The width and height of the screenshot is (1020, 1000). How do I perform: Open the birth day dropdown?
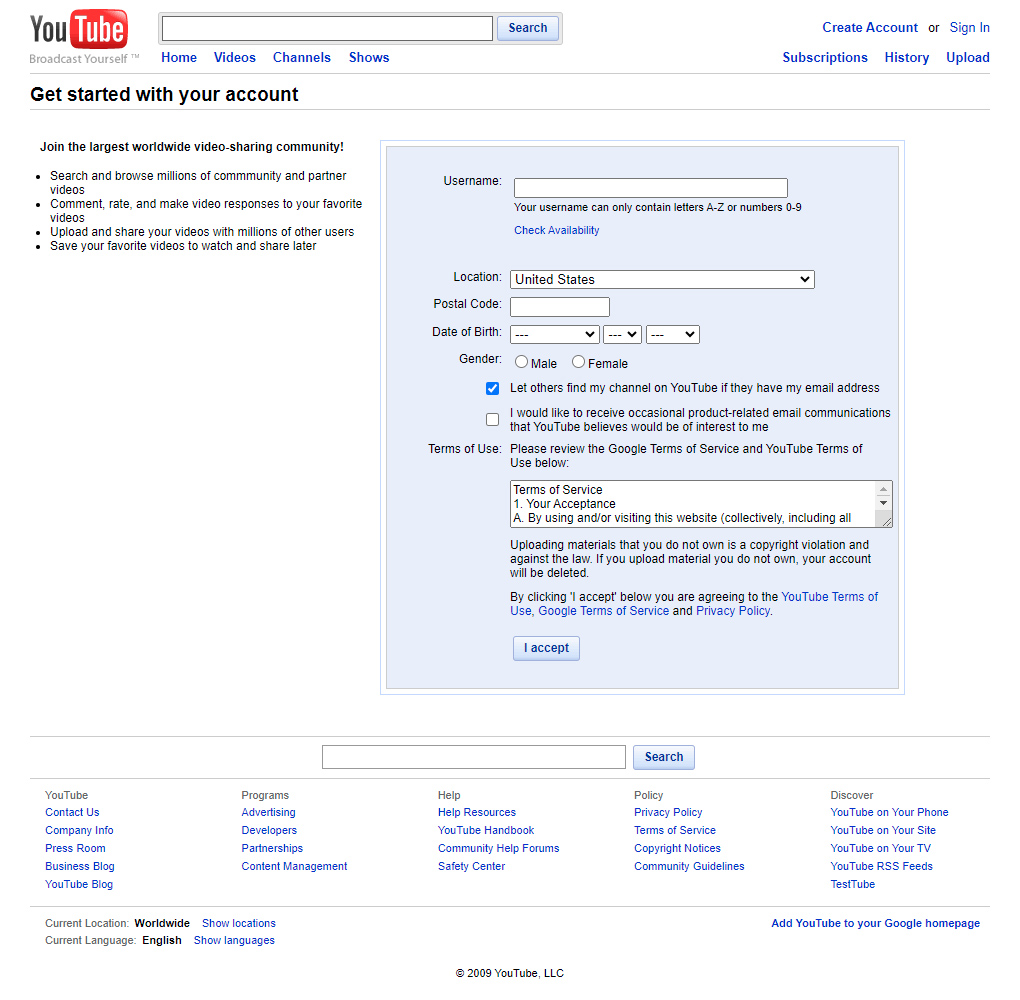pyautogui.click(x=623, y=334)
